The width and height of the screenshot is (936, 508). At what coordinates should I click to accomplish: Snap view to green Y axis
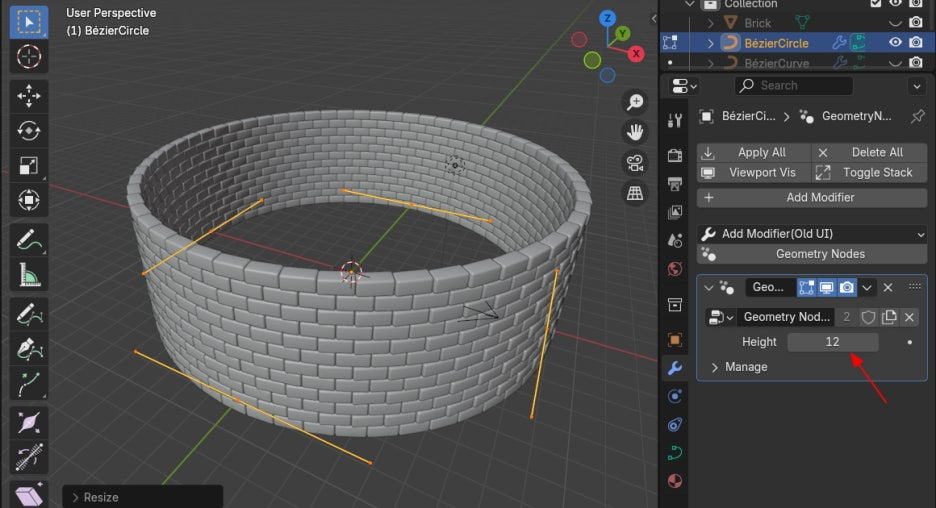click(623, 33)
